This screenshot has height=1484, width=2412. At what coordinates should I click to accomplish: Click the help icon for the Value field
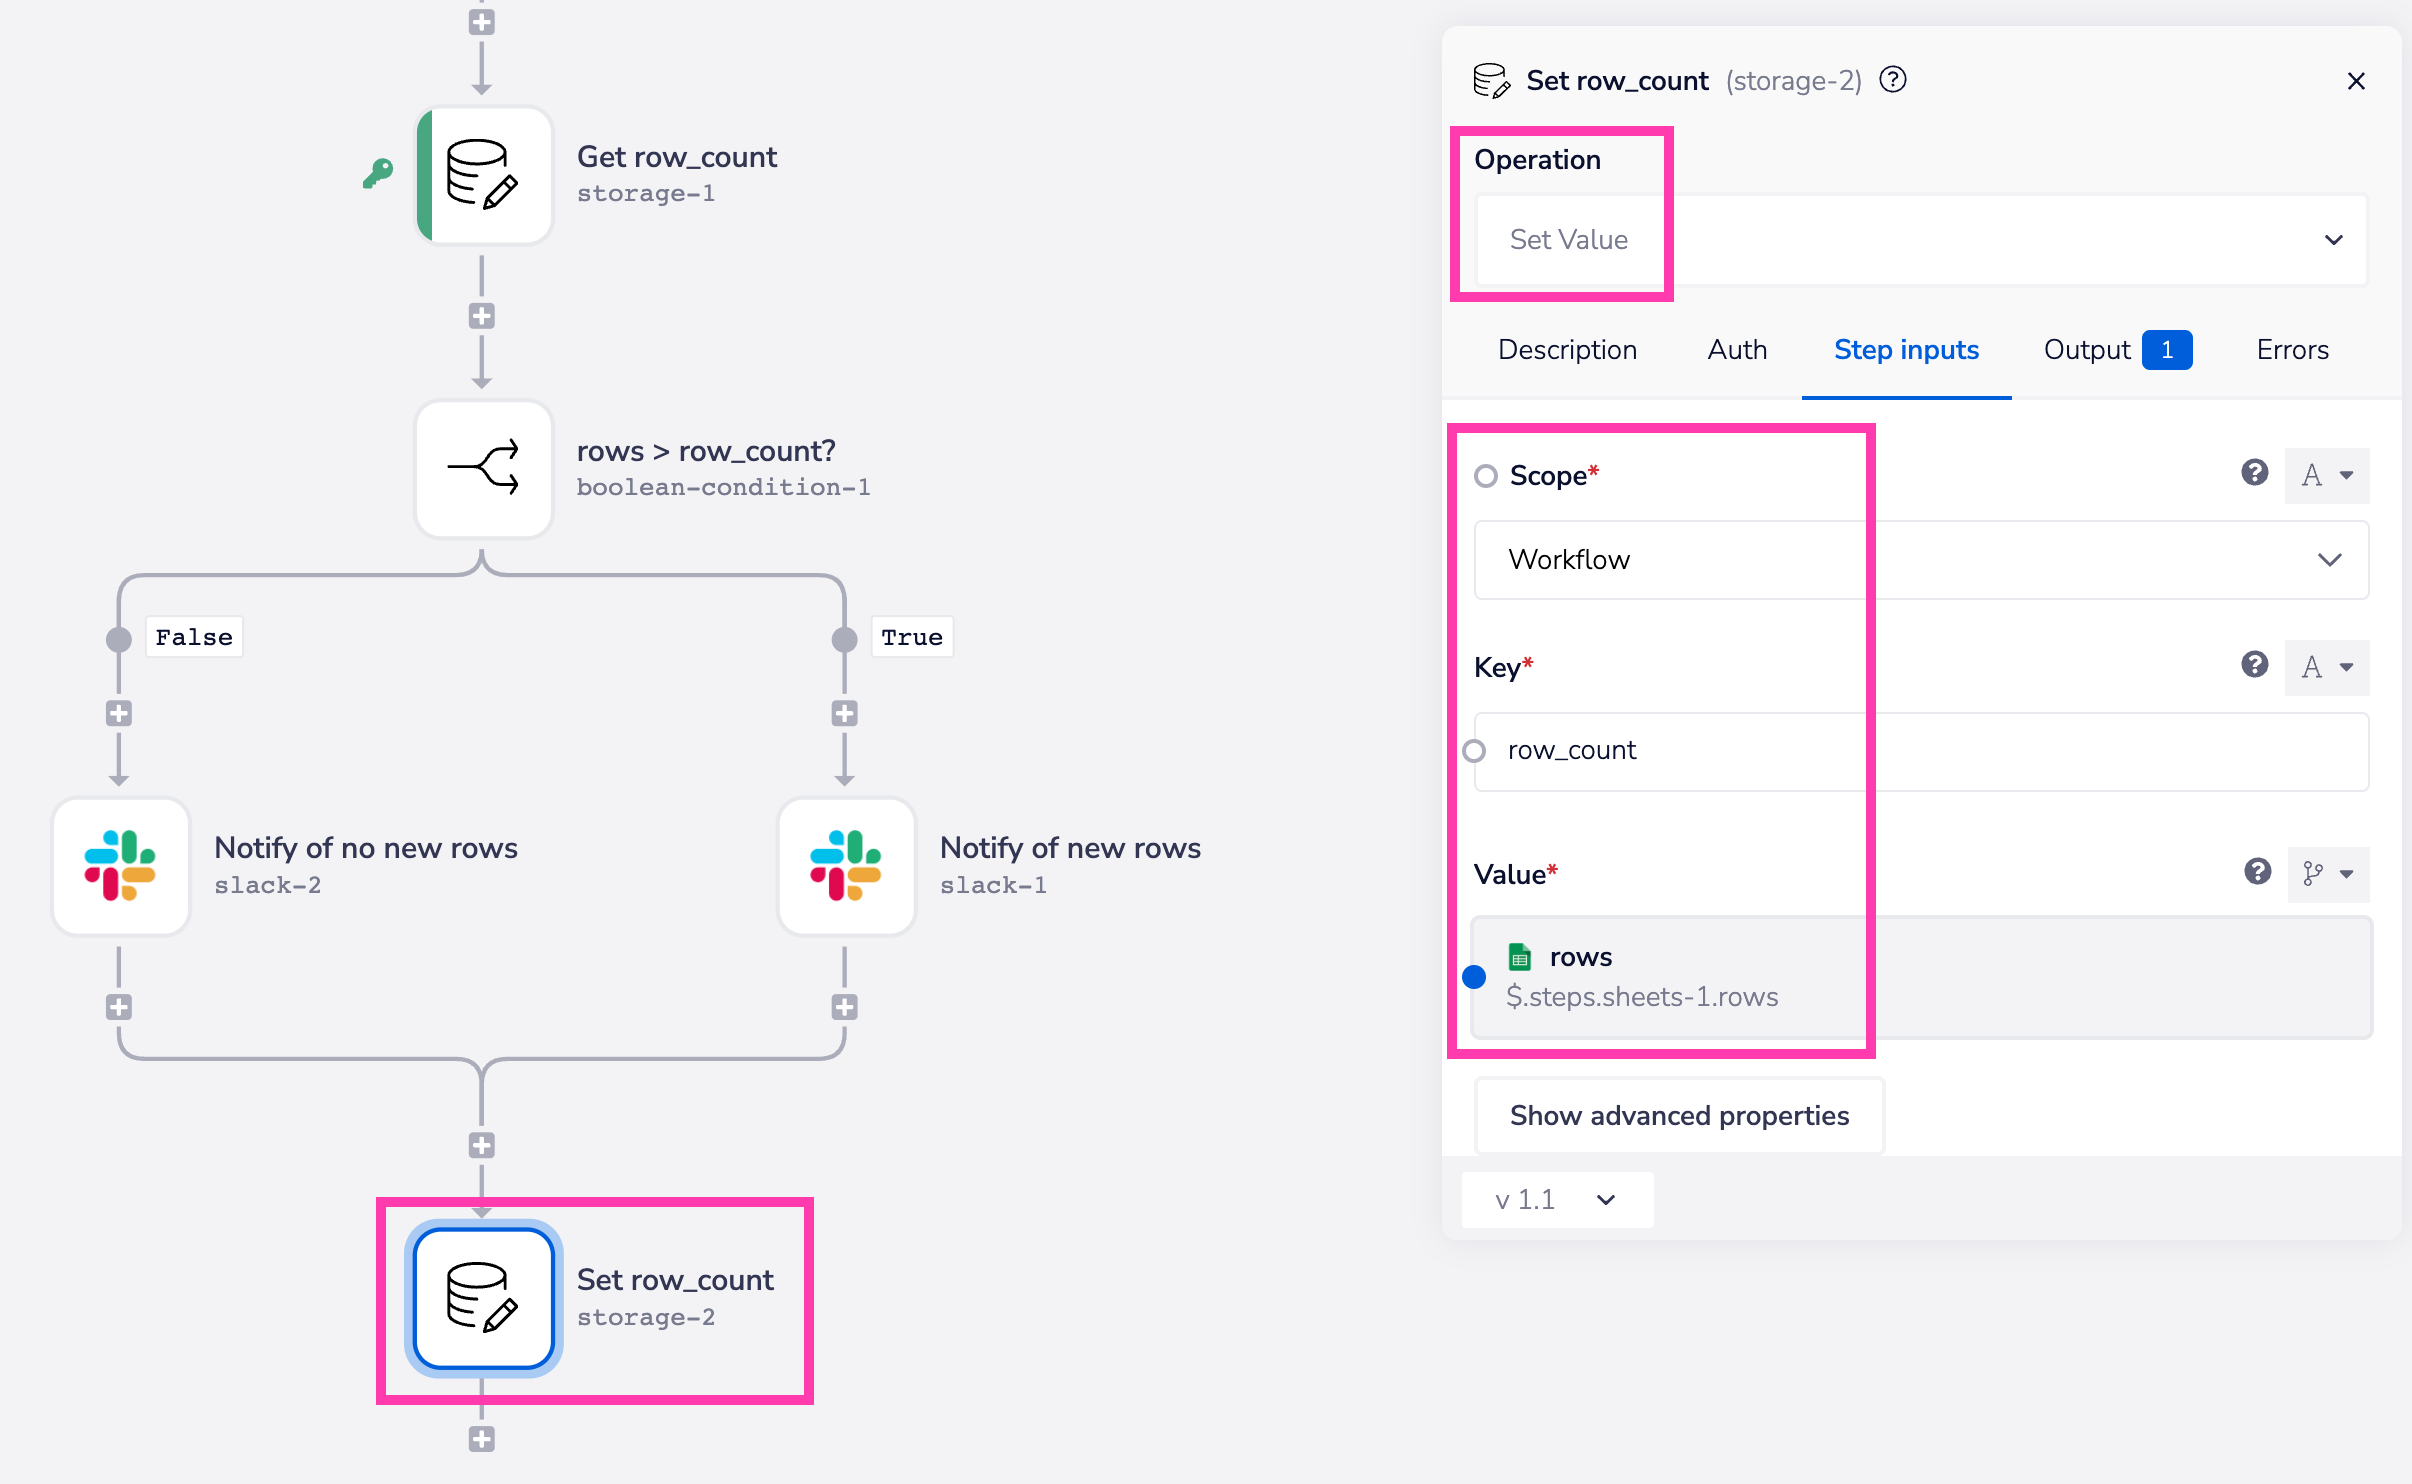(2258, 872)
